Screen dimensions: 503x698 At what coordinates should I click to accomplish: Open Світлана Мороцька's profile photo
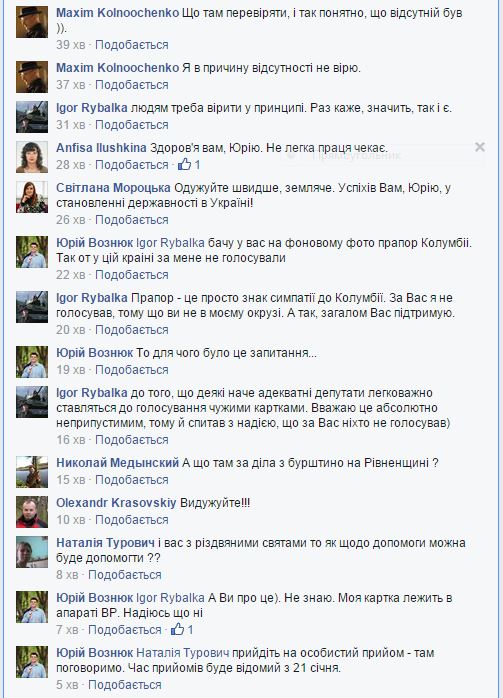[32, 197]
